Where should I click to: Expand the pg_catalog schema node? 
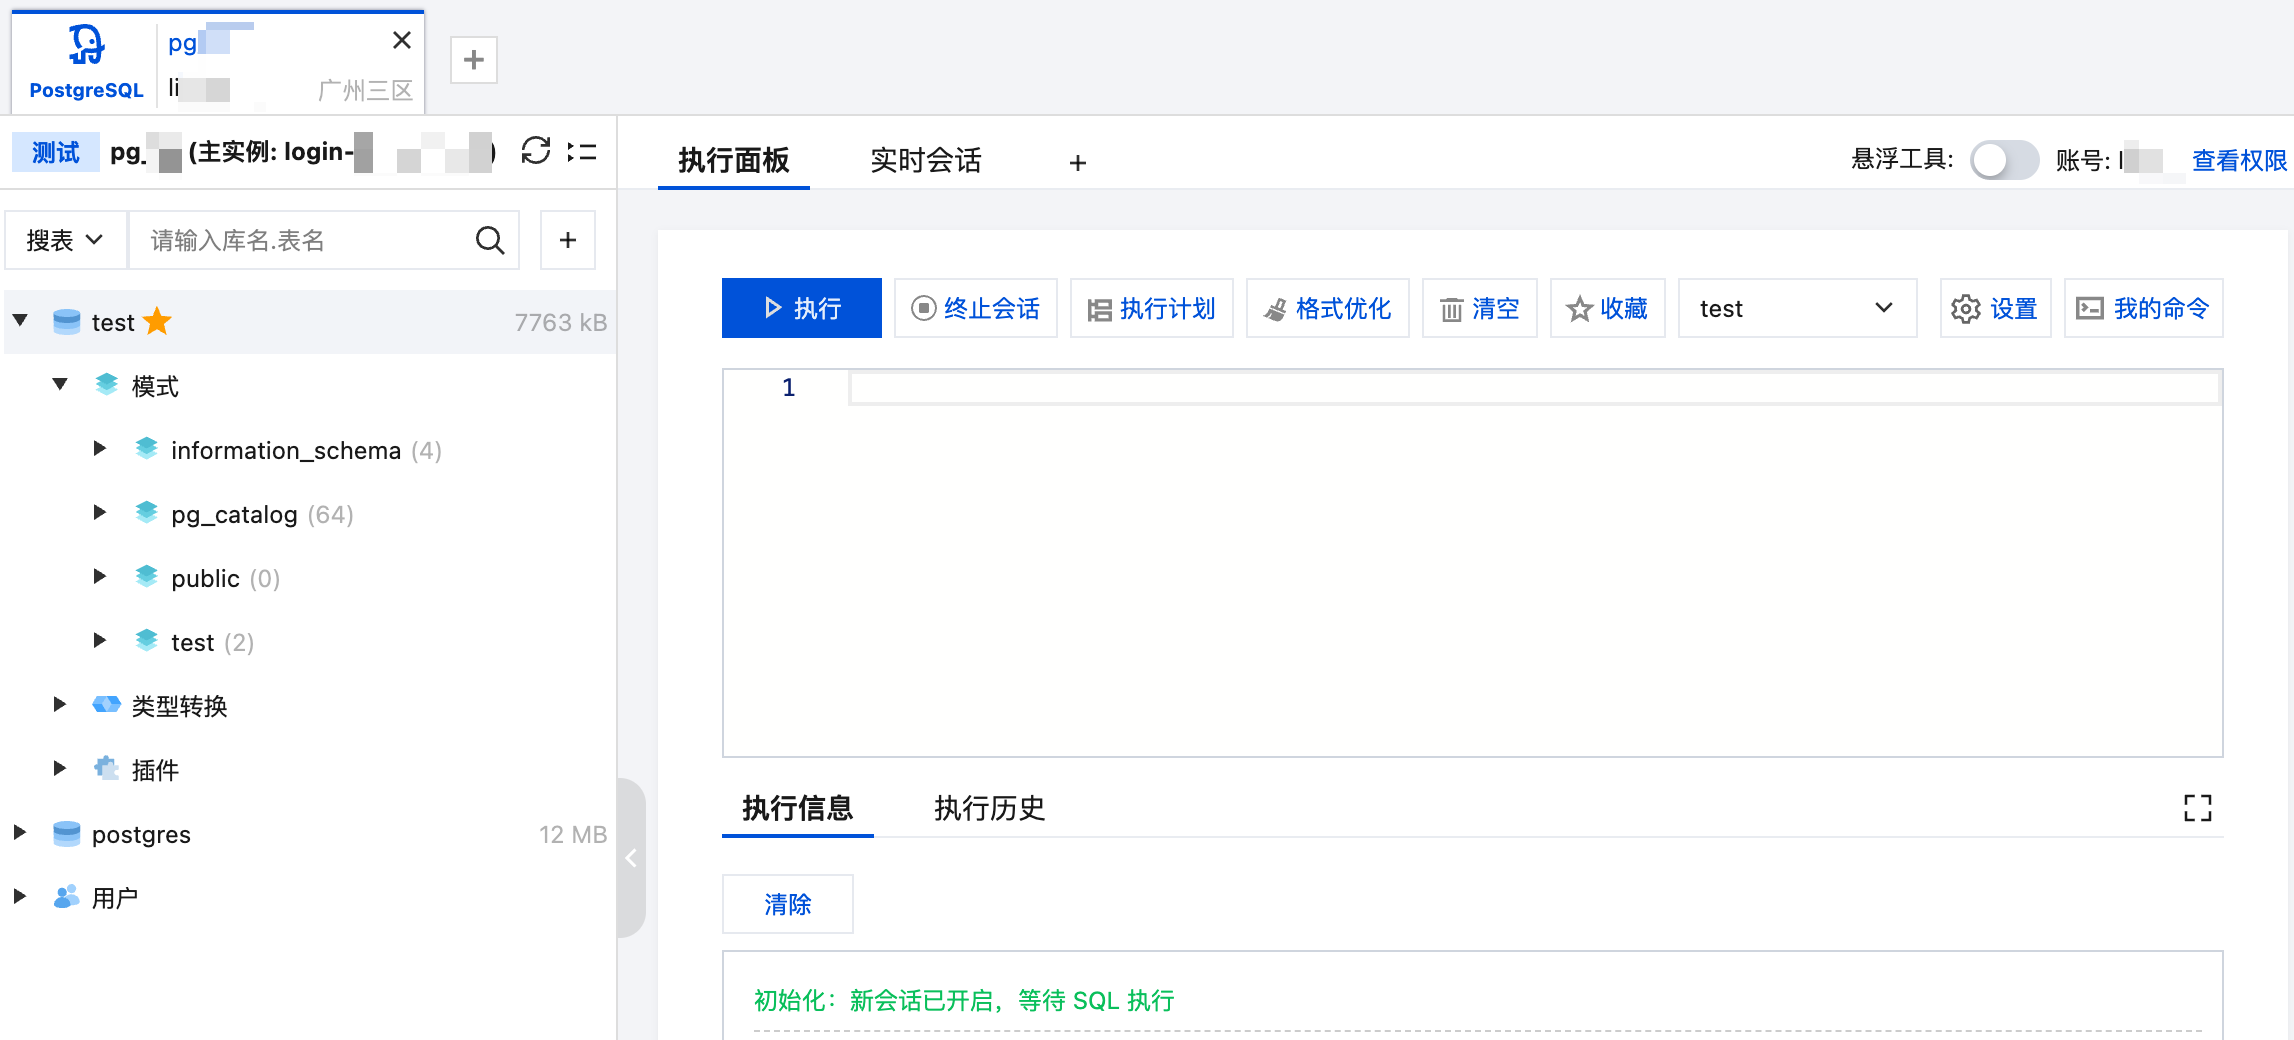[100, 513]
